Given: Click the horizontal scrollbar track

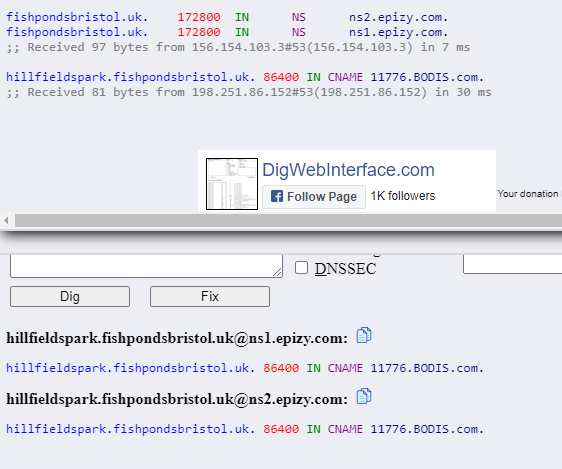Looking at the screenshot, I should [x=288, y=221].
